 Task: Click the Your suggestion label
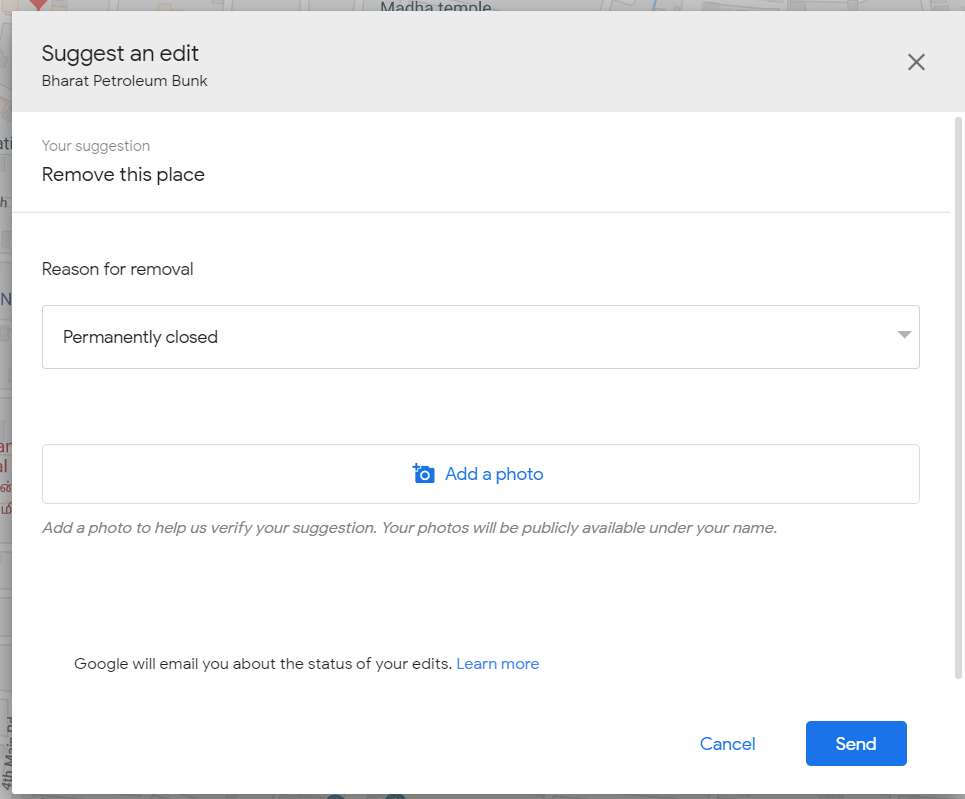click(96, 146)
